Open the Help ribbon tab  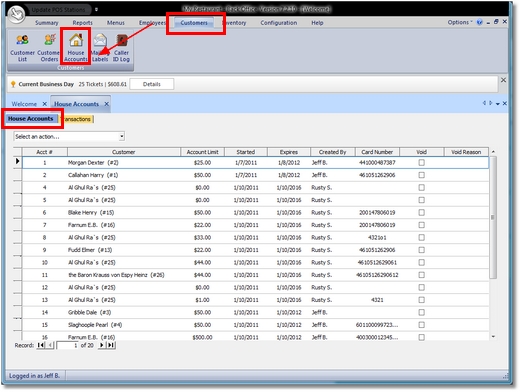[x=317, y=23]
